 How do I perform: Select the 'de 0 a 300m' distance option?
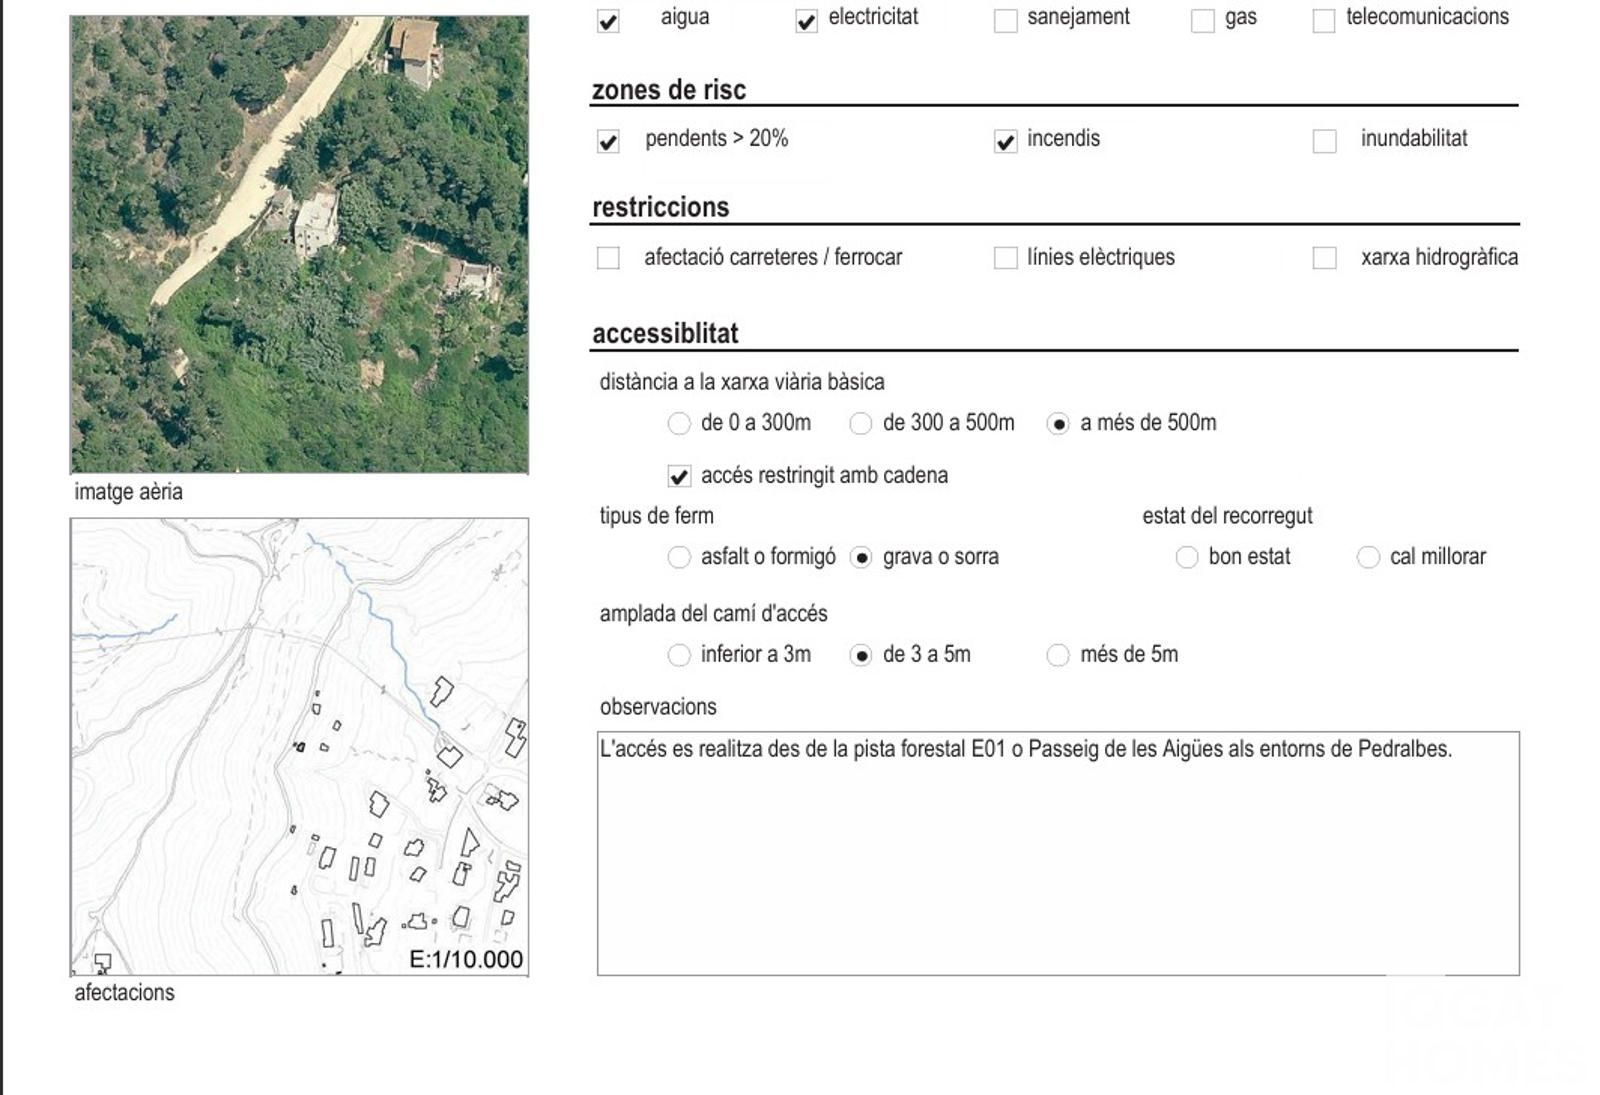(679, 424)
